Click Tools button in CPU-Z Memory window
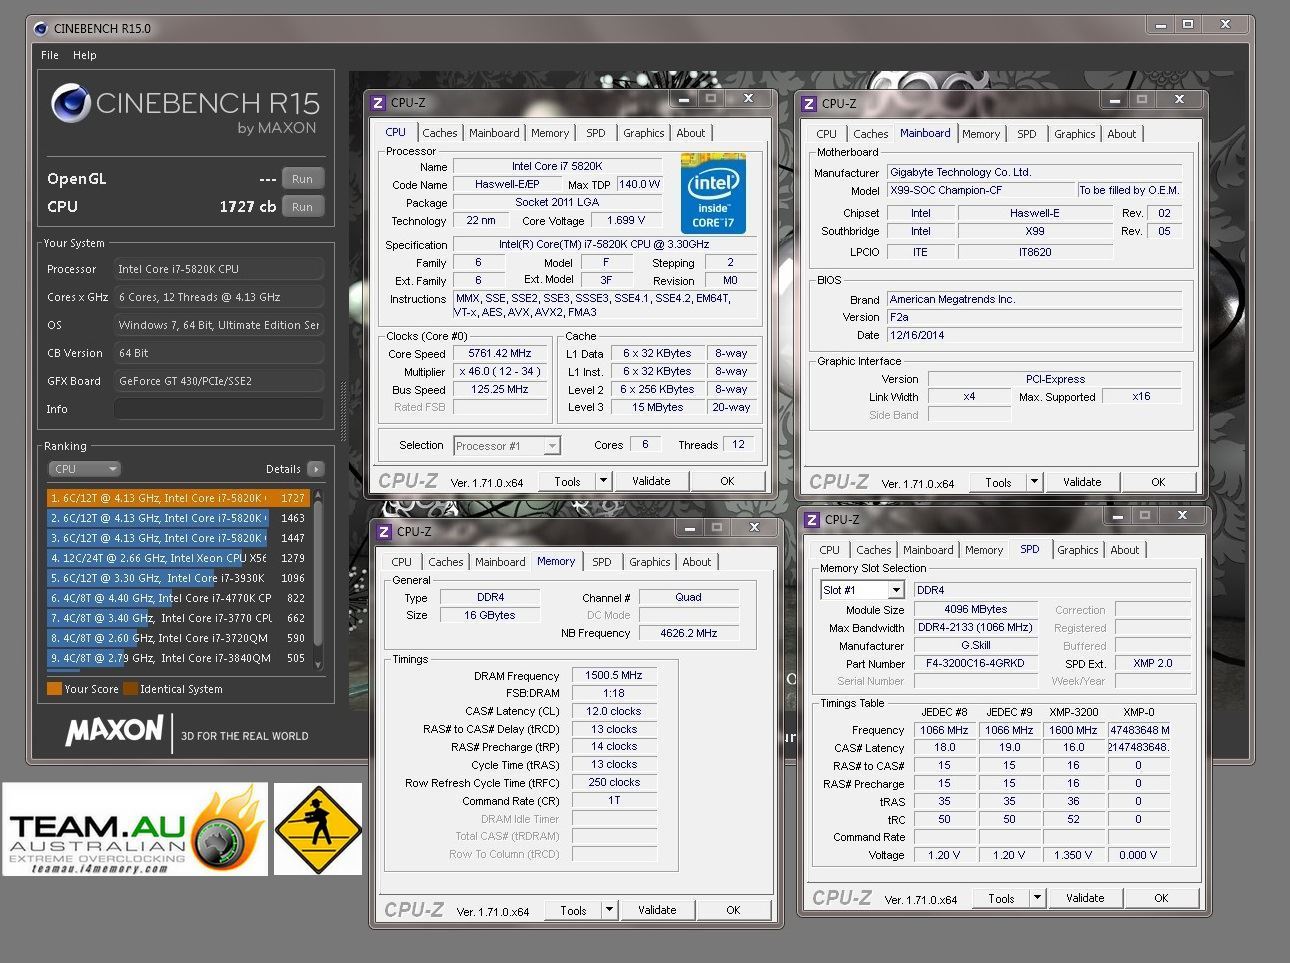1290x963 pixels. click(573, 910)
